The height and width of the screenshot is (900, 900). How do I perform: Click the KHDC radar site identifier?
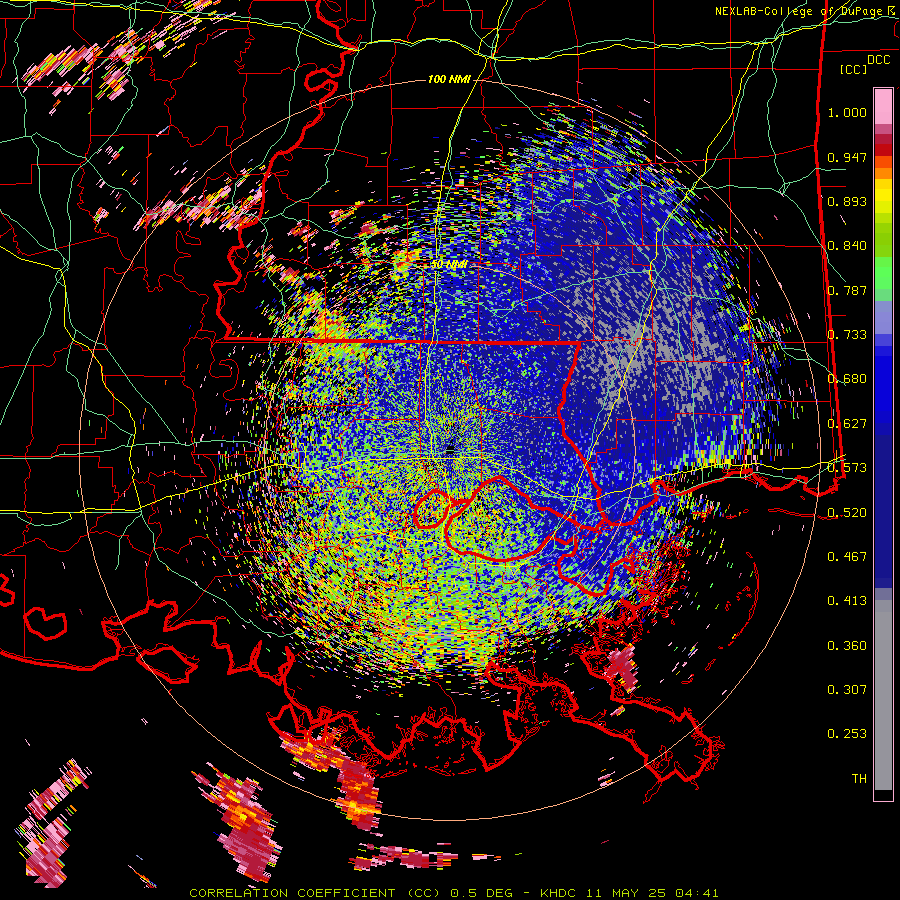coord(560,893)
